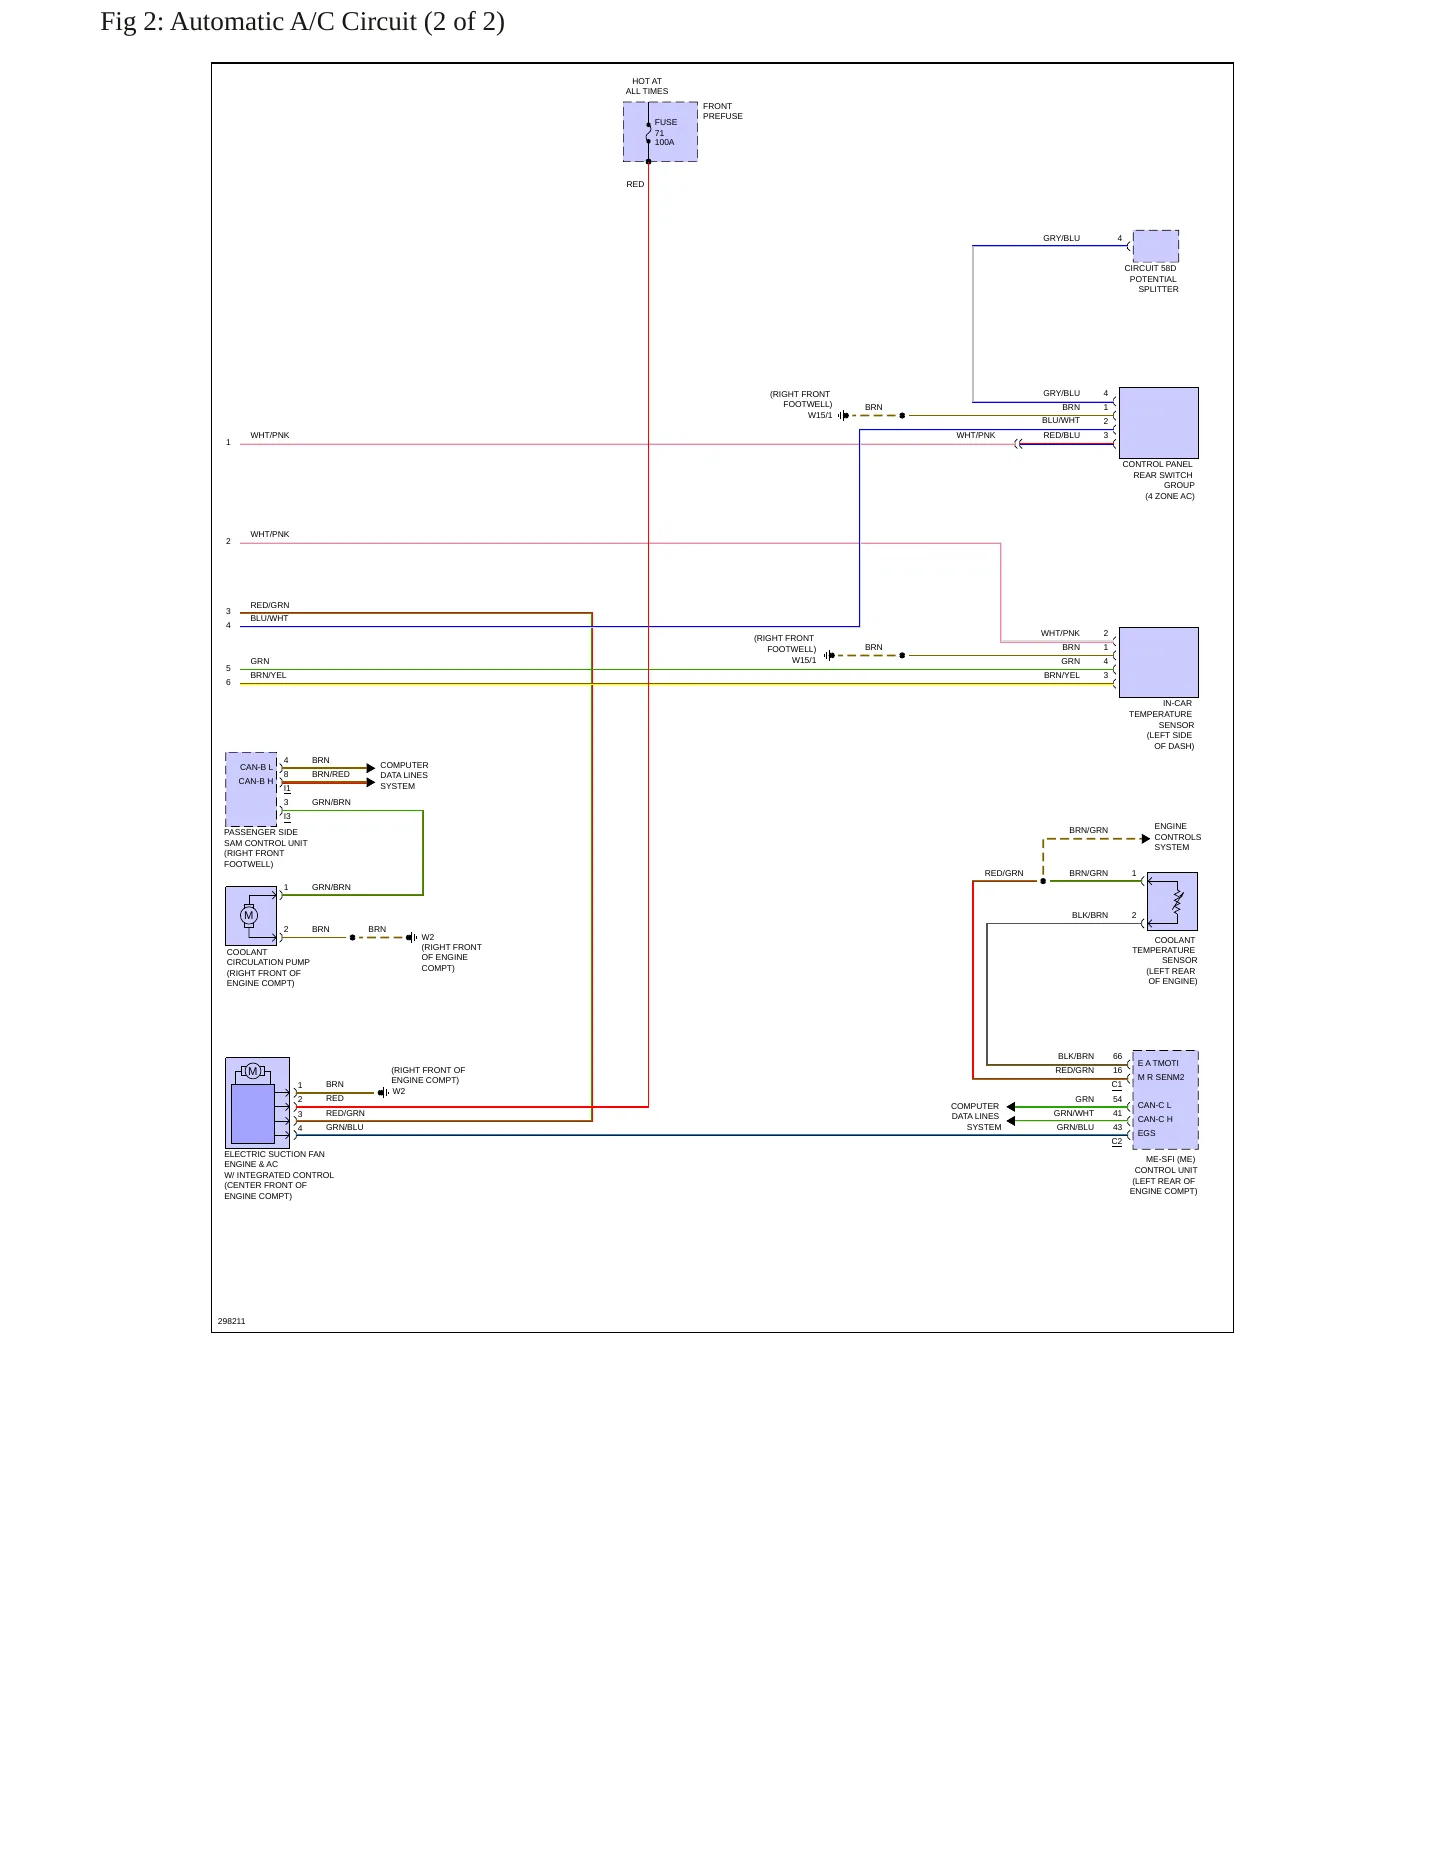The height and width of the screenshot is (1870, 1445).
Task: Click diagram number '298211'
Action: (231, 1322)
